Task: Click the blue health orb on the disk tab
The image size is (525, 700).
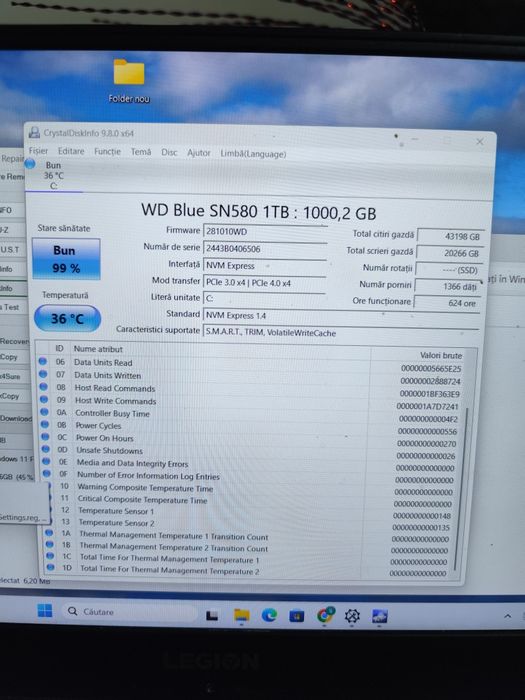Action: pyautogui.click(x=30, y=164)
